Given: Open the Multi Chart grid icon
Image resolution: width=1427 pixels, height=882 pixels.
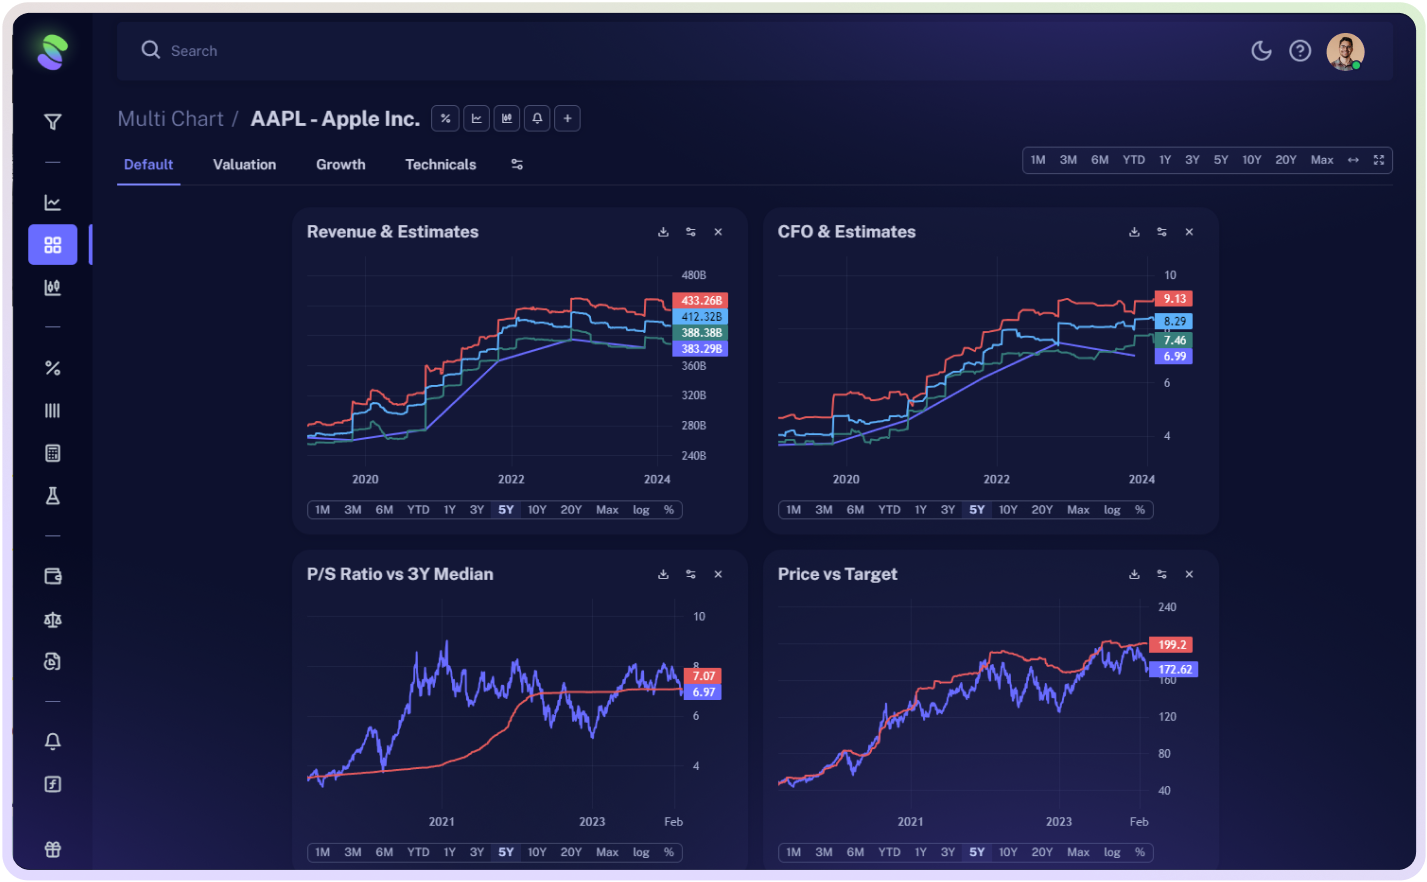Looking at the screenshot, I should point(52,244).
